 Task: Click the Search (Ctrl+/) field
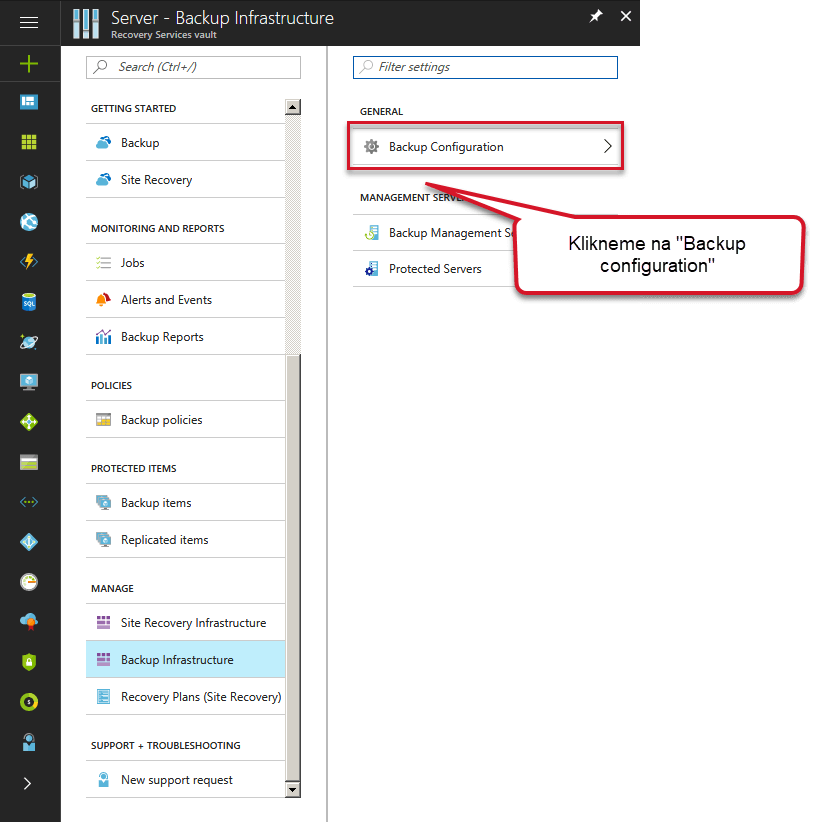pyautogui.click(x=193, y=67)
